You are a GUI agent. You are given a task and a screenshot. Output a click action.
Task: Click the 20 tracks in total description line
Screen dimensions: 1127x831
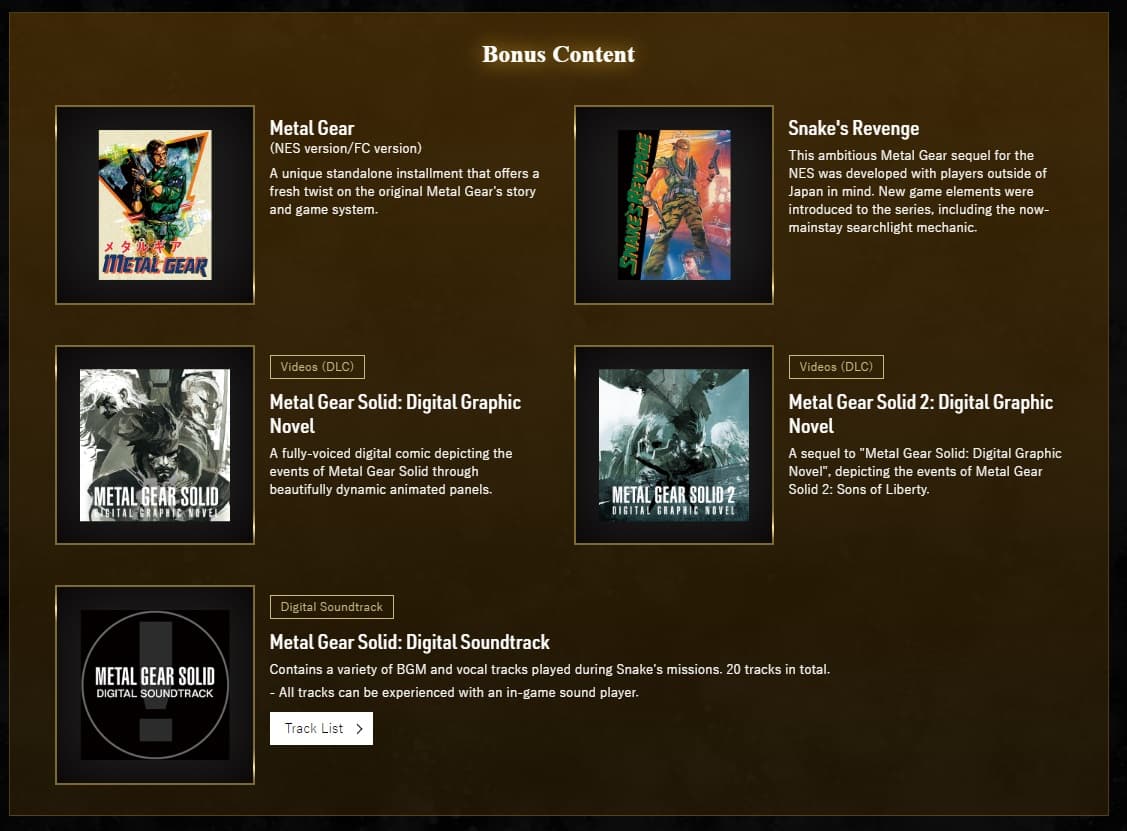(549, 669)
